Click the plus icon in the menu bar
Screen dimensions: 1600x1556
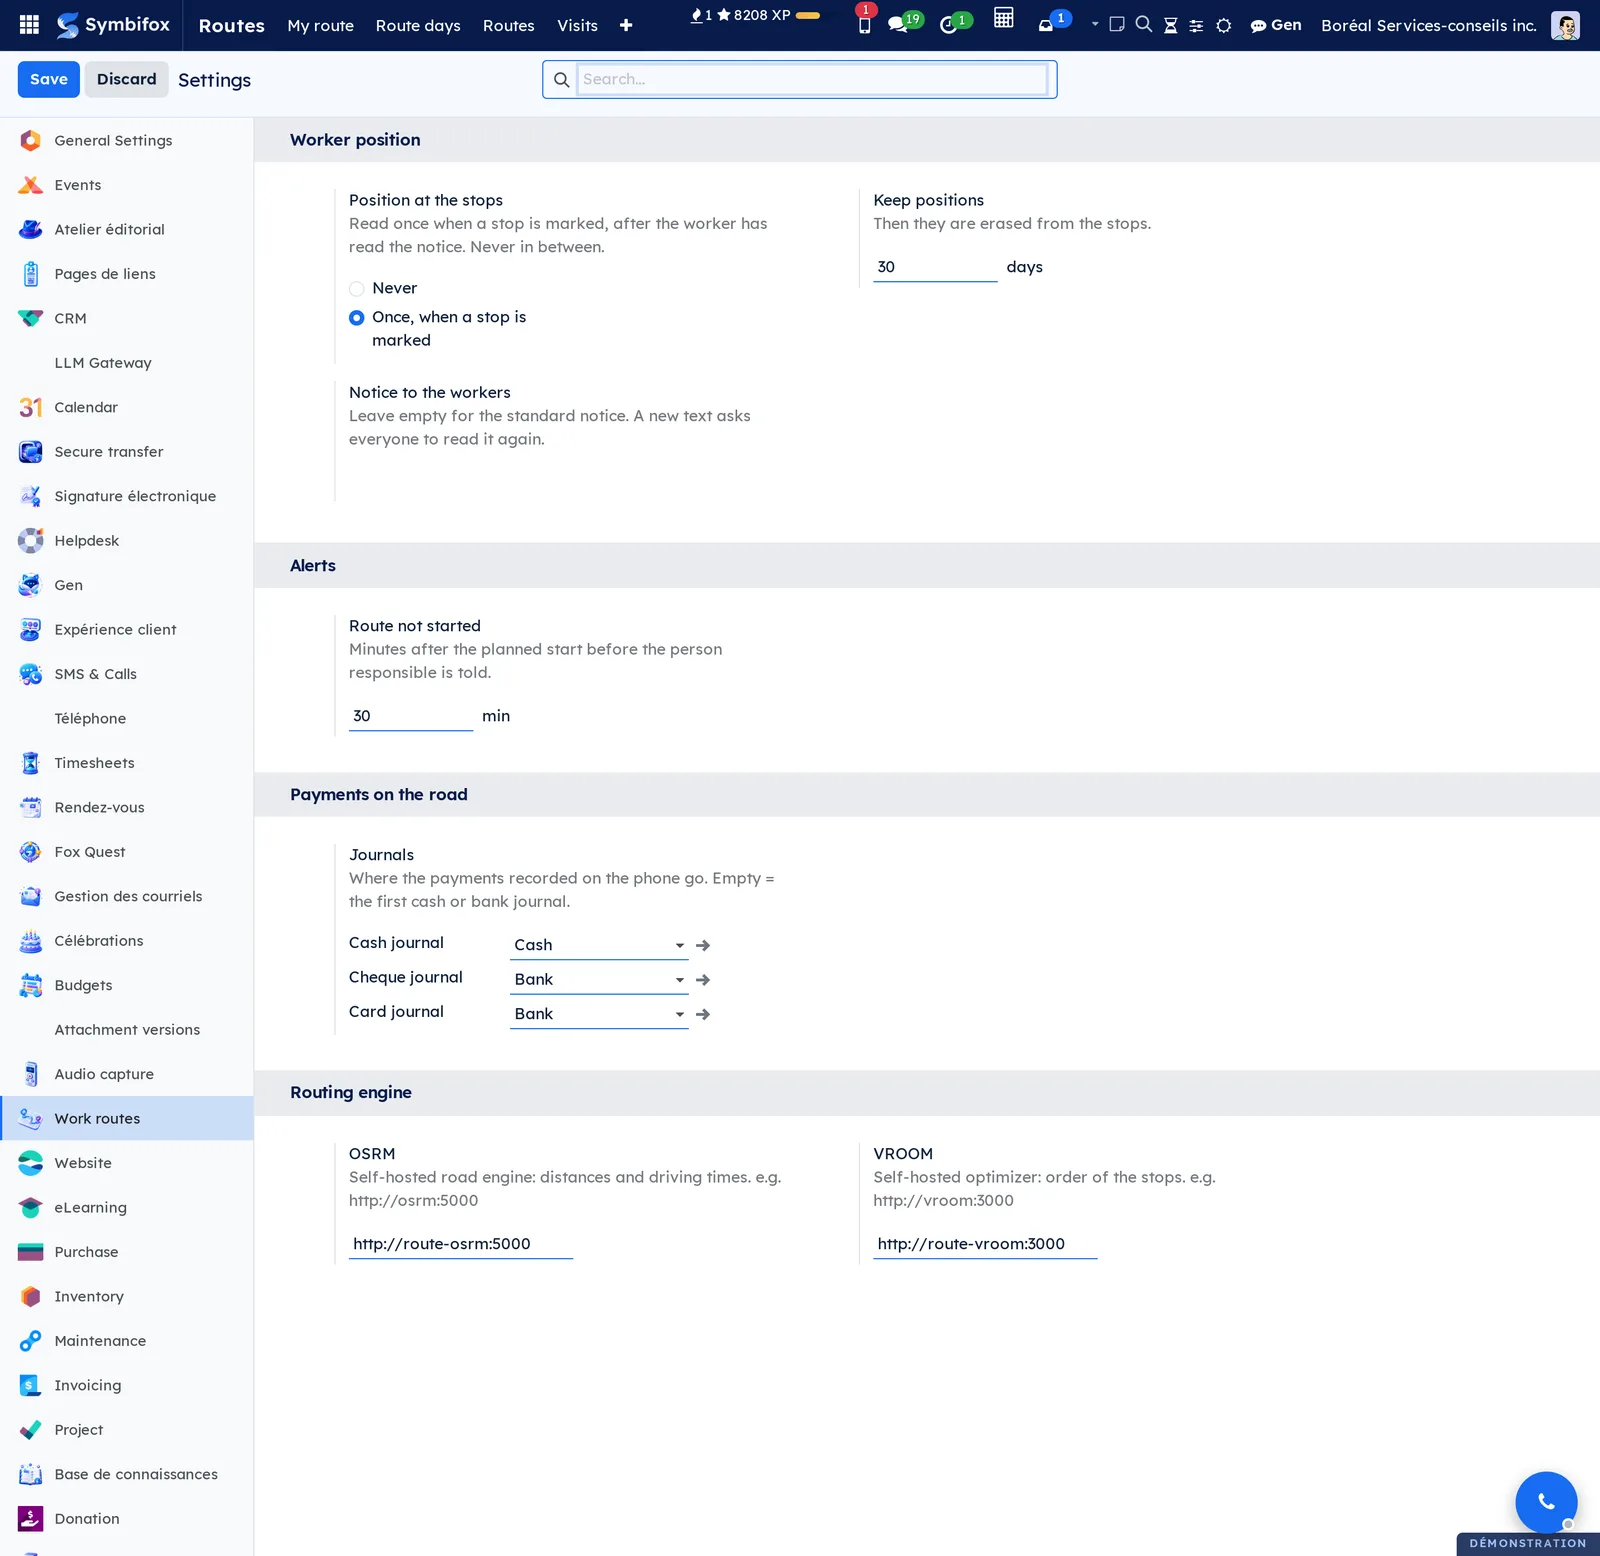626,25
